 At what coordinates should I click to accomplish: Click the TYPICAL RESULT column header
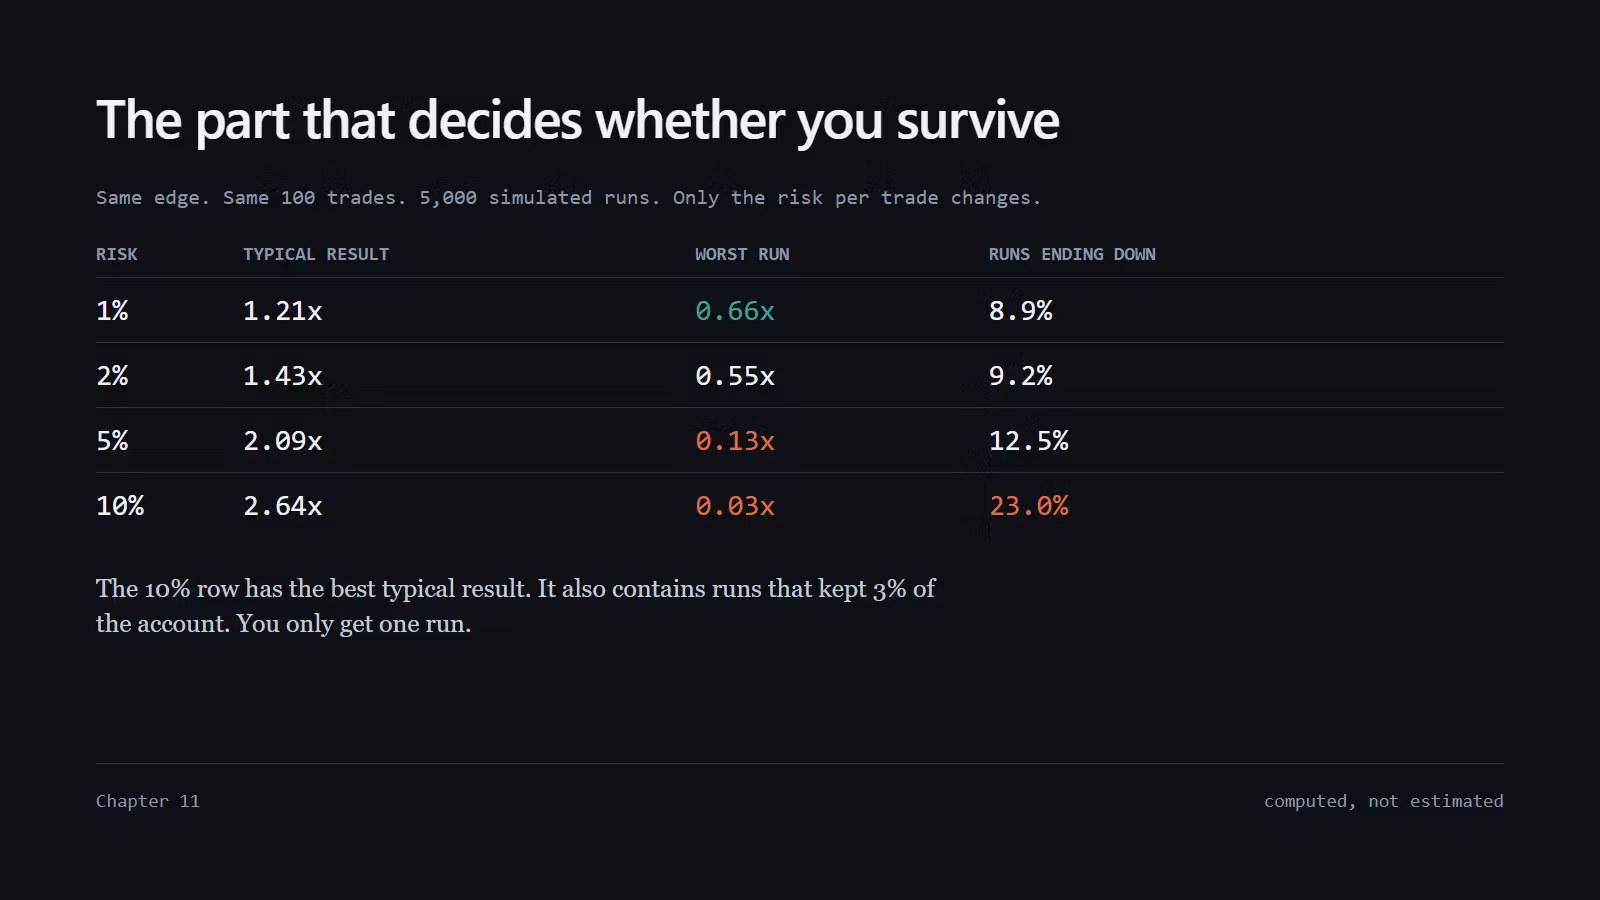(316, 254)
